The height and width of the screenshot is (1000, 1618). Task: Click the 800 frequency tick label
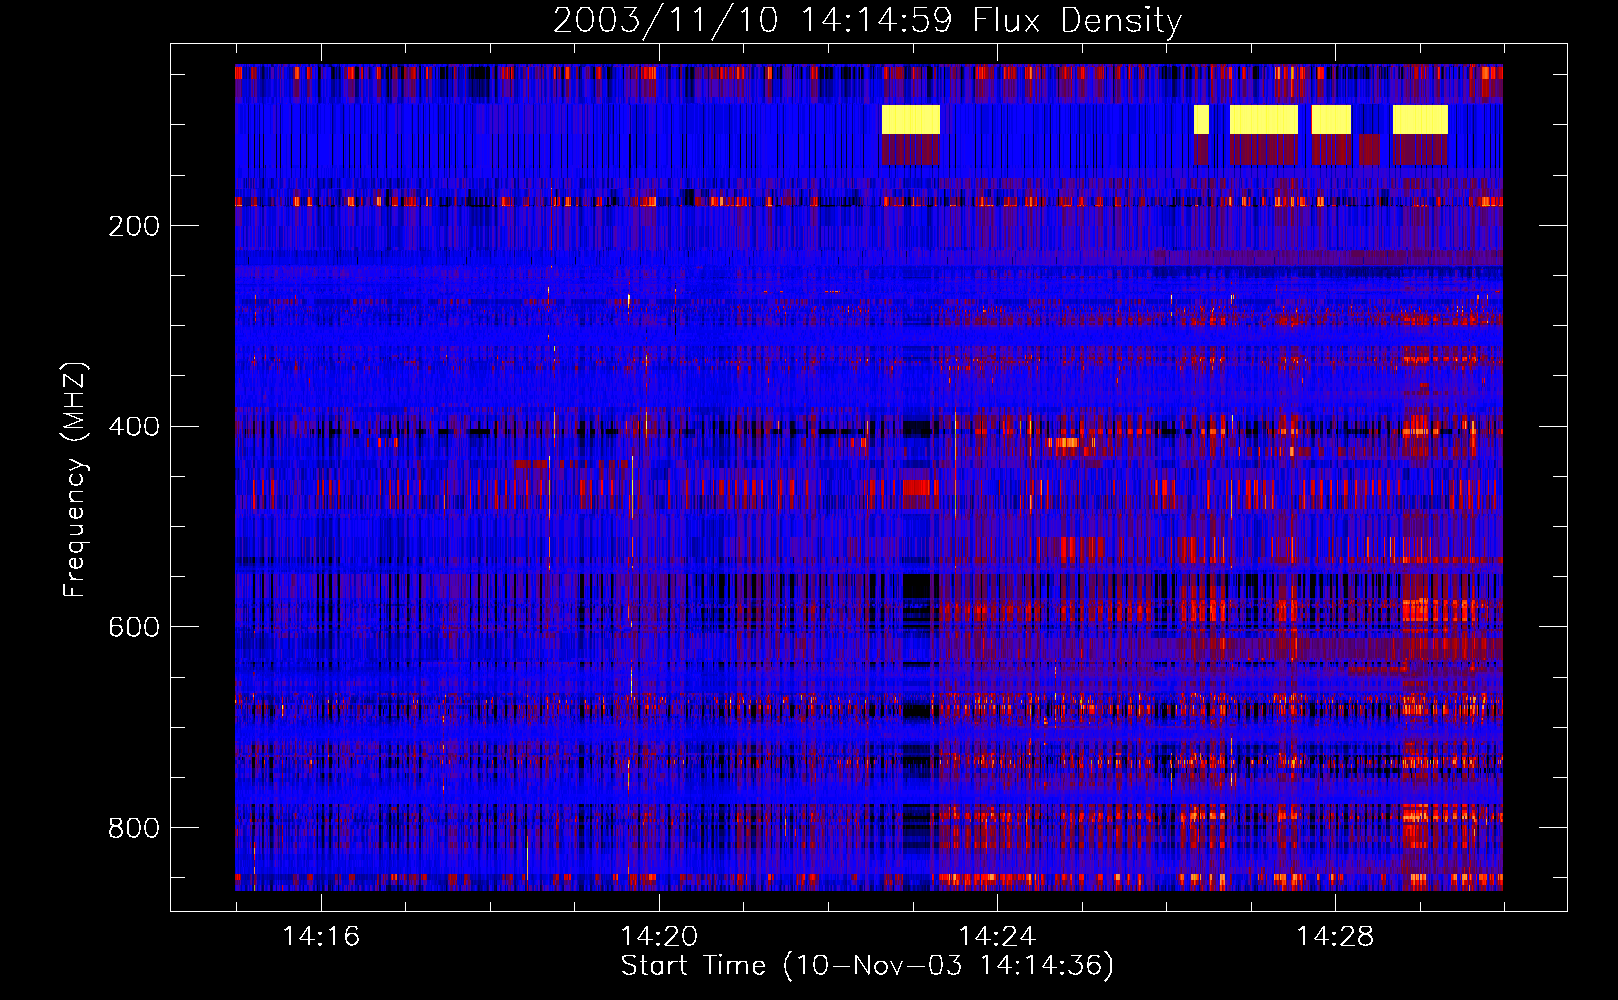point(134,828)
